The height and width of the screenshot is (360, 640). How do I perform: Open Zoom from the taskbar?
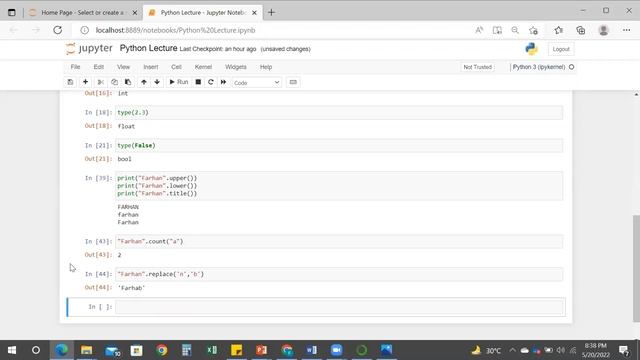coord(336,350)
